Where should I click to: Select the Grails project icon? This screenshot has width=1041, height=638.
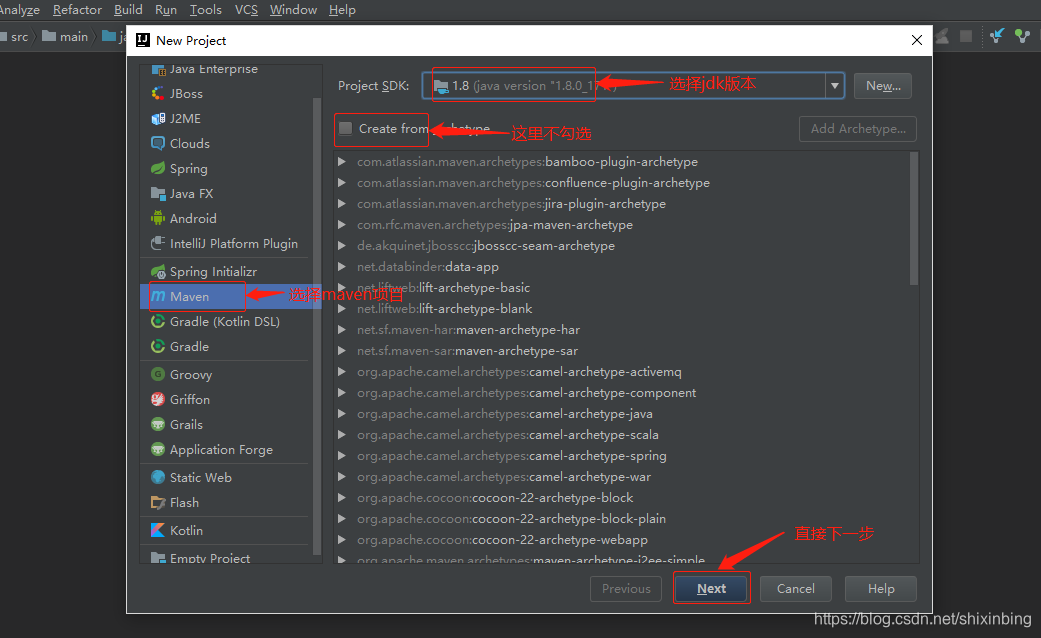158,424
